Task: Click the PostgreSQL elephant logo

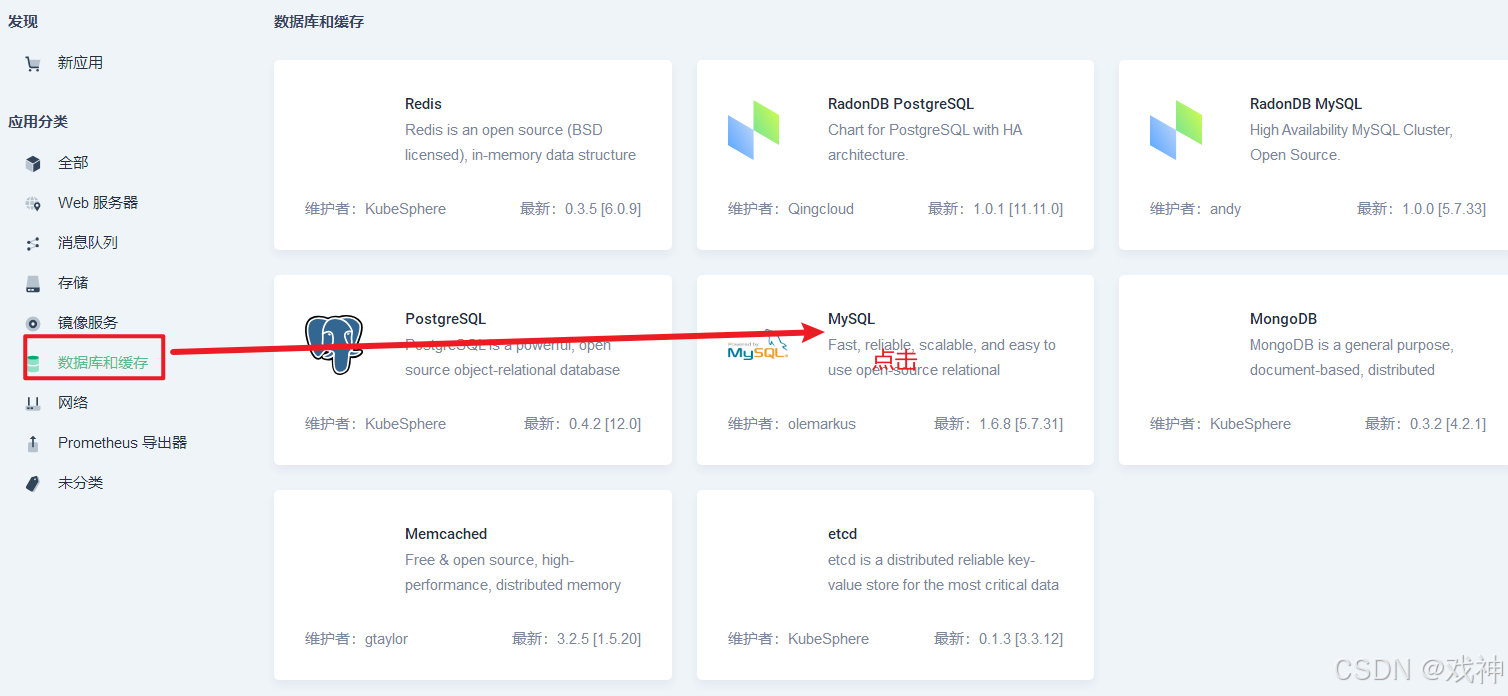Action: coord(334,345)
